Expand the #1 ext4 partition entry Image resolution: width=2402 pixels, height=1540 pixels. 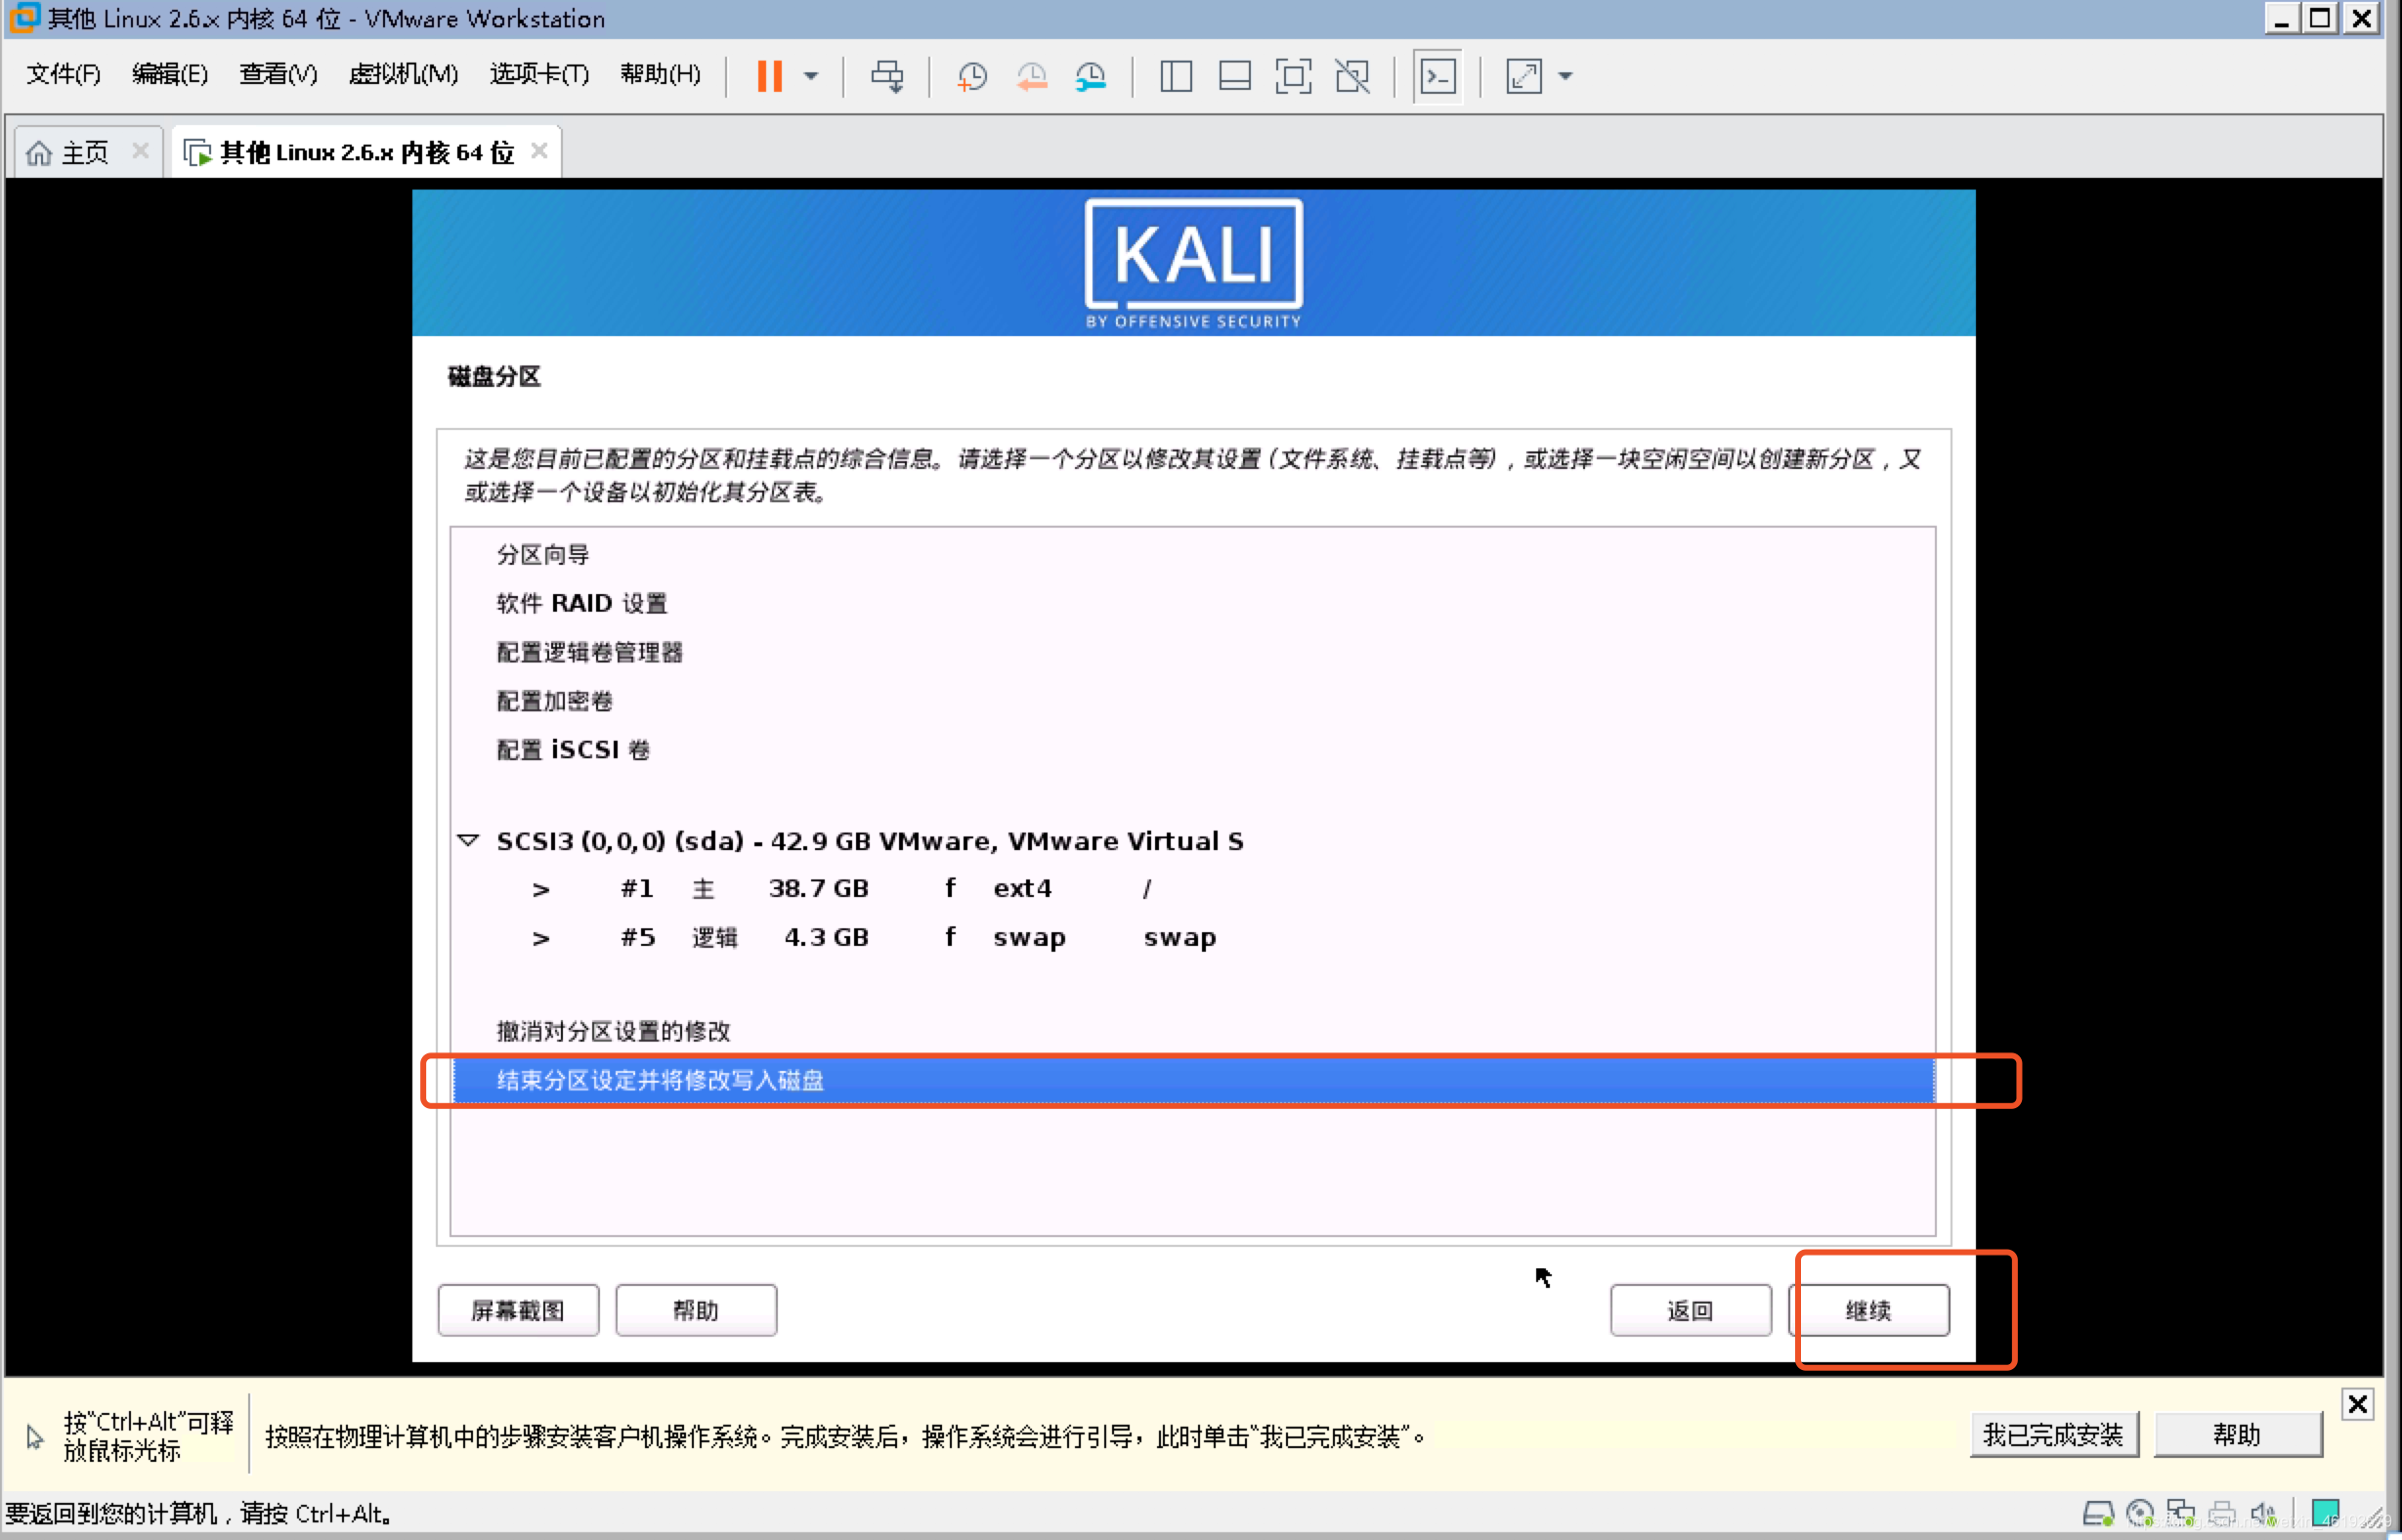point(541,889)
